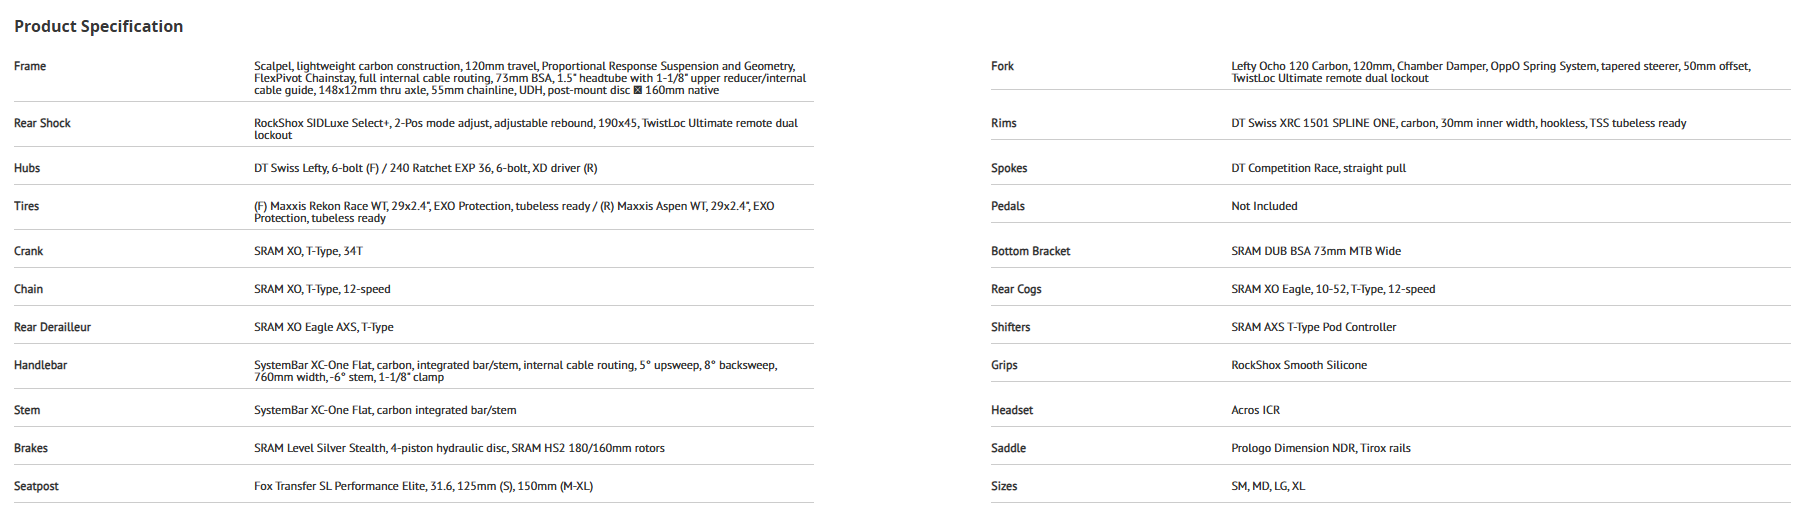This screenshot has height=531, width=1809.
Task: Click the Hubs row label
Action: click(x=27, y=168)
